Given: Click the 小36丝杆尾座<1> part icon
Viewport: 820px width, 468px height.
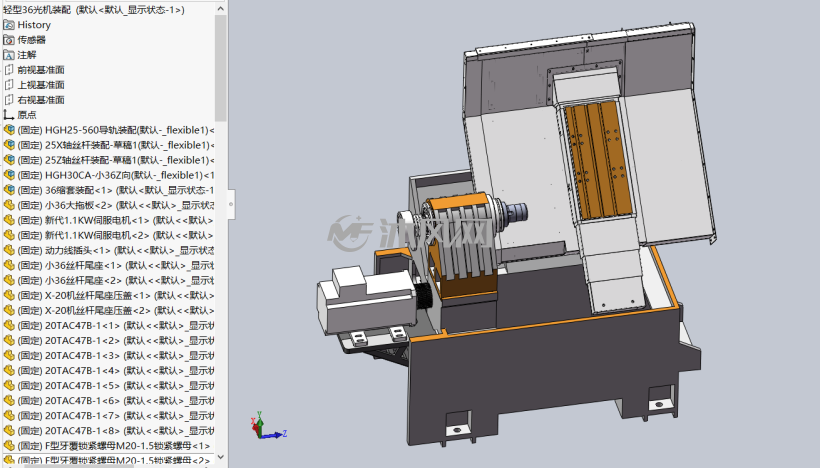Looking at the screenshot, I should (8, 265).
